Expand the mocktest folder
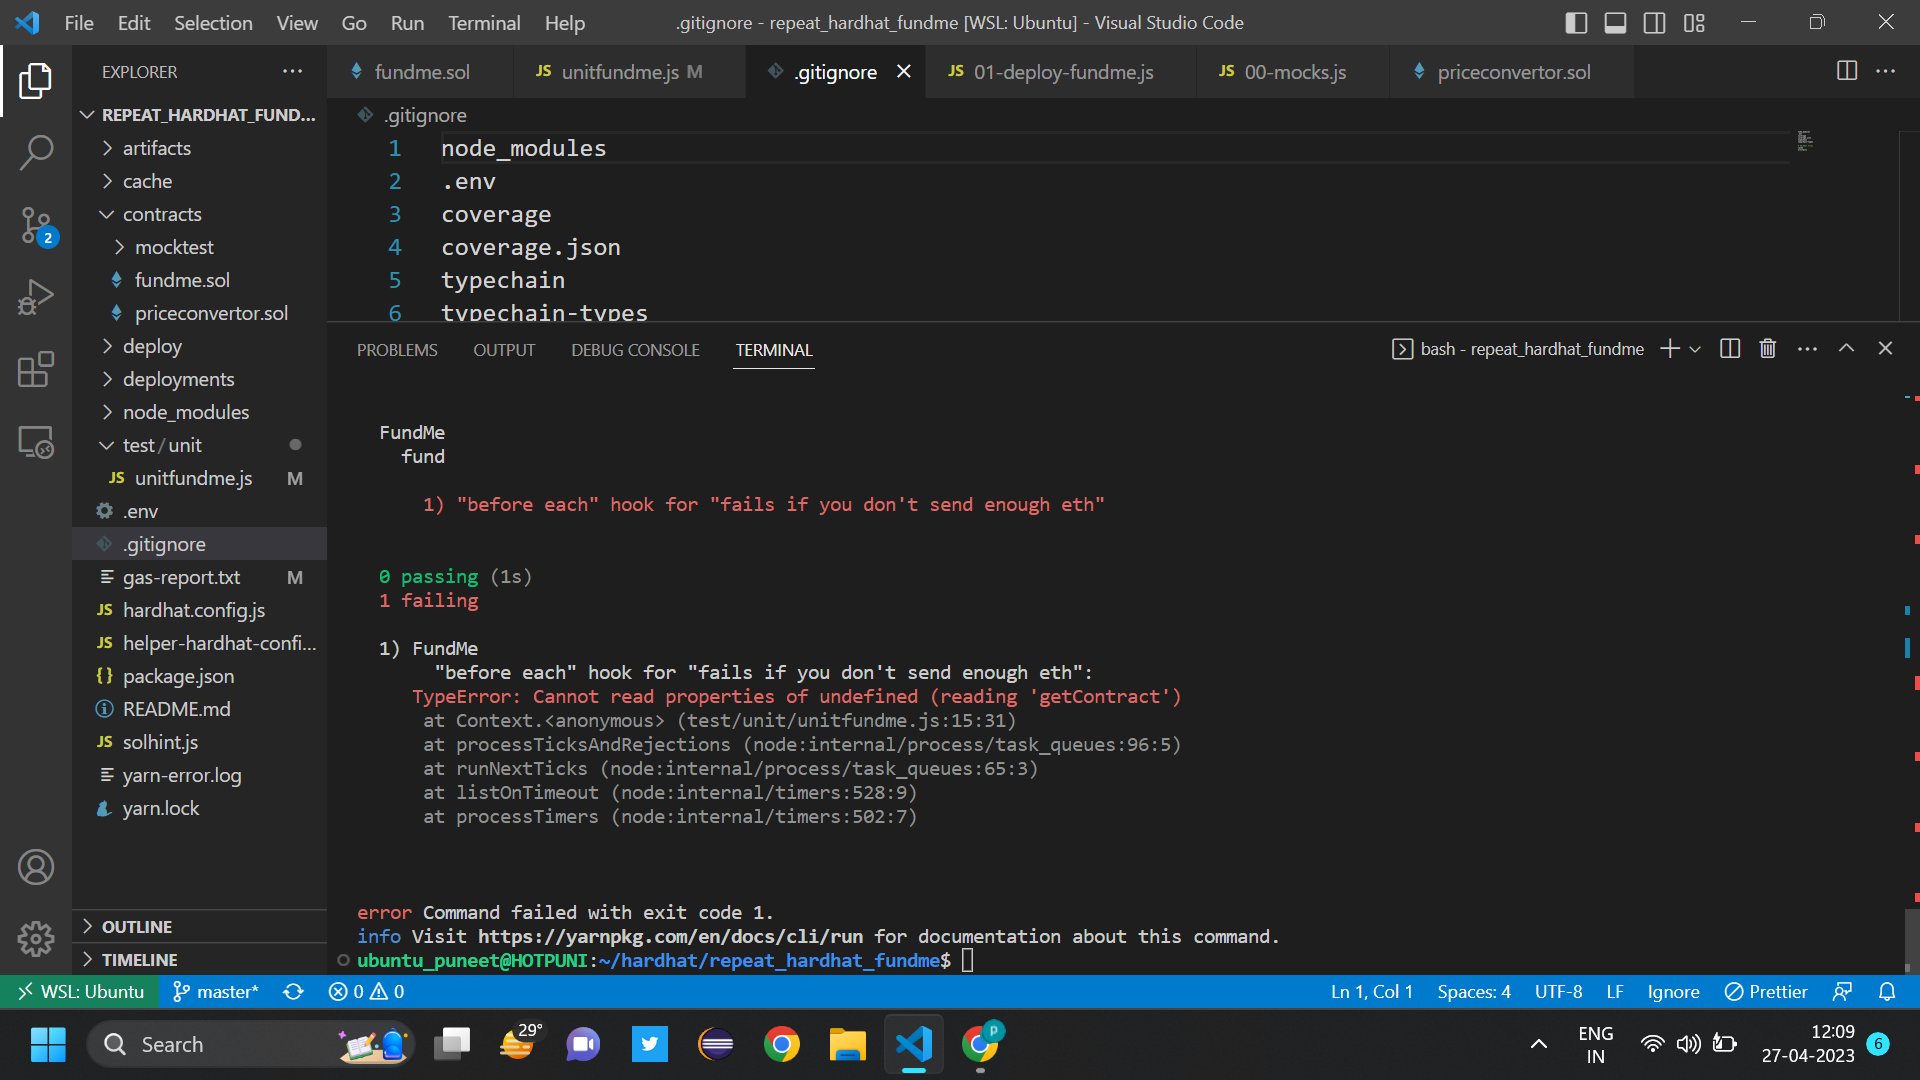 pos(199,247)
